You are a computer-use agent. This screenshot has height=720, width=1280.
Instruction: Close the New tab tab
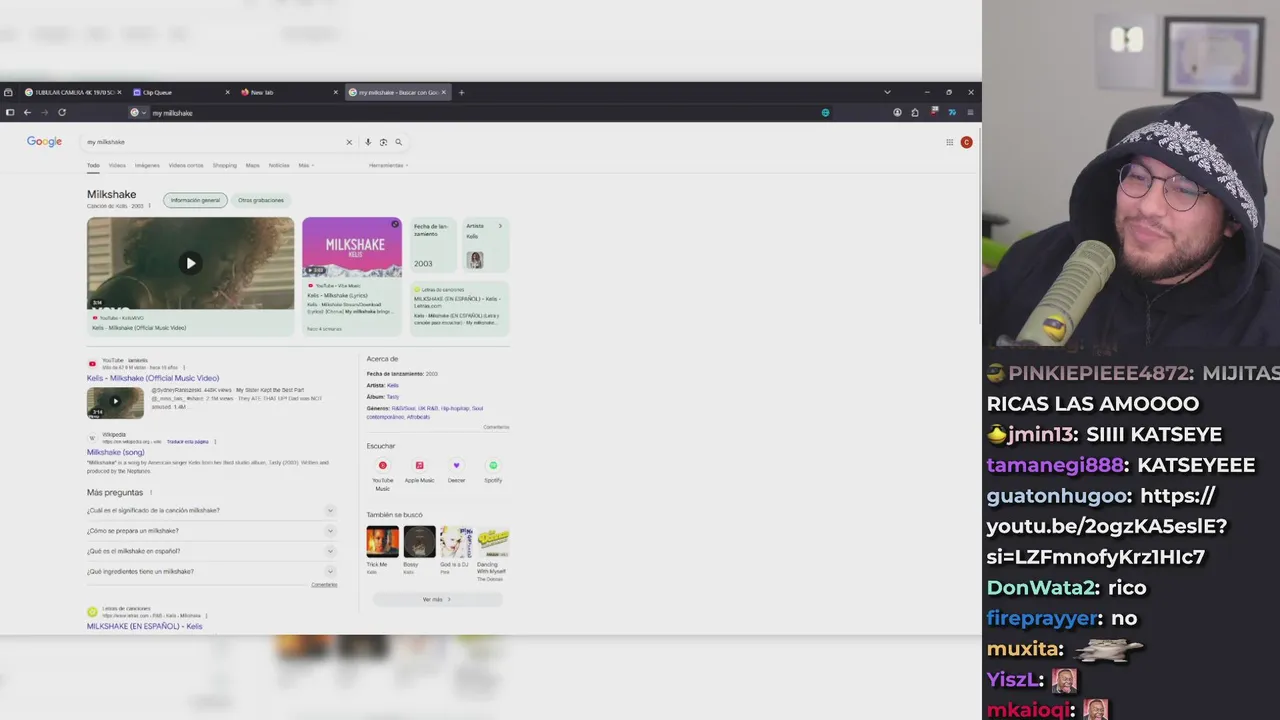coord(335,92)
